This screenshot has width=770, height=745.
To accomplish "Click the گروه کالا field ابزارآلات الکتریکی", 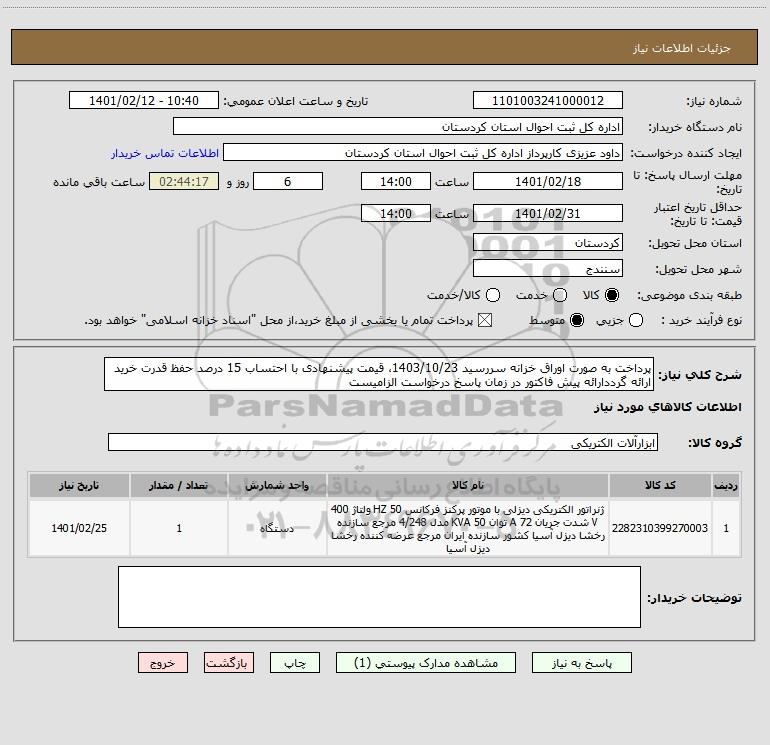I will (383, 442).
